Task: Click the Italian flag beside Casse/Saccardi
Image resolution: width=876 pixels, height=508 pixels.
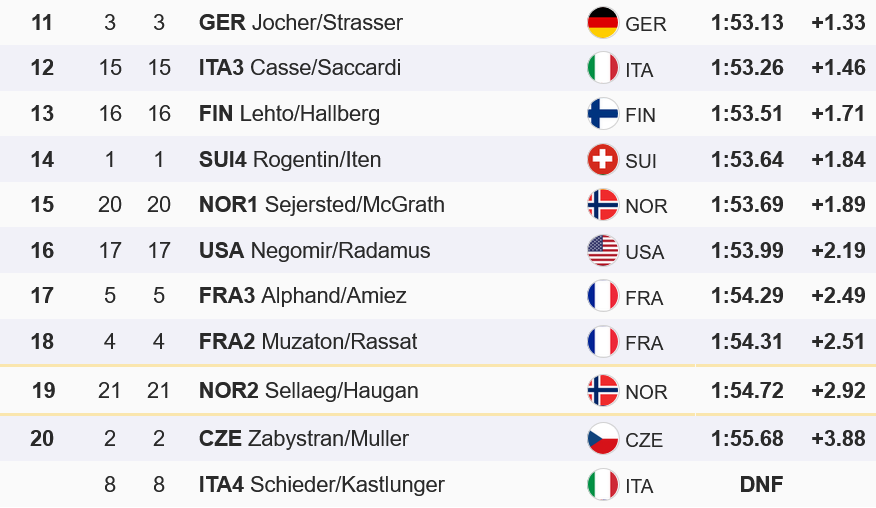Action: [602, 68]
